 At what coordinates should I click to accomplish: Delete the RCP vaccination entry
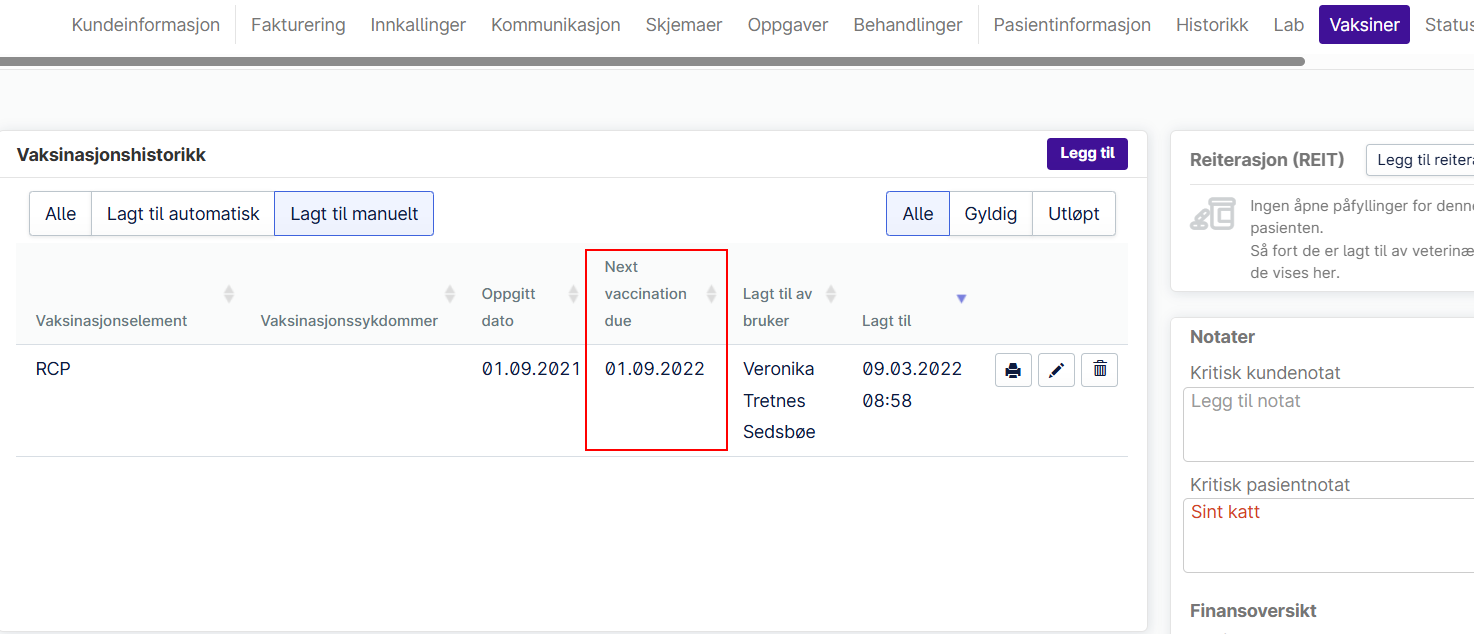point(1100,370)
